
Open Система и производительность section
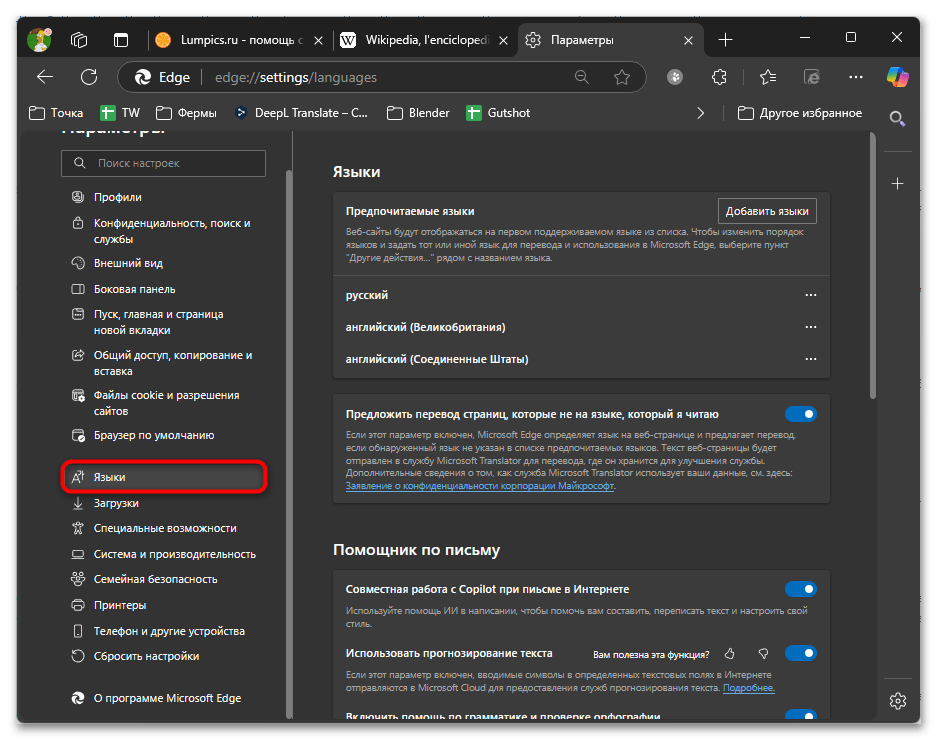pos(174,554)
